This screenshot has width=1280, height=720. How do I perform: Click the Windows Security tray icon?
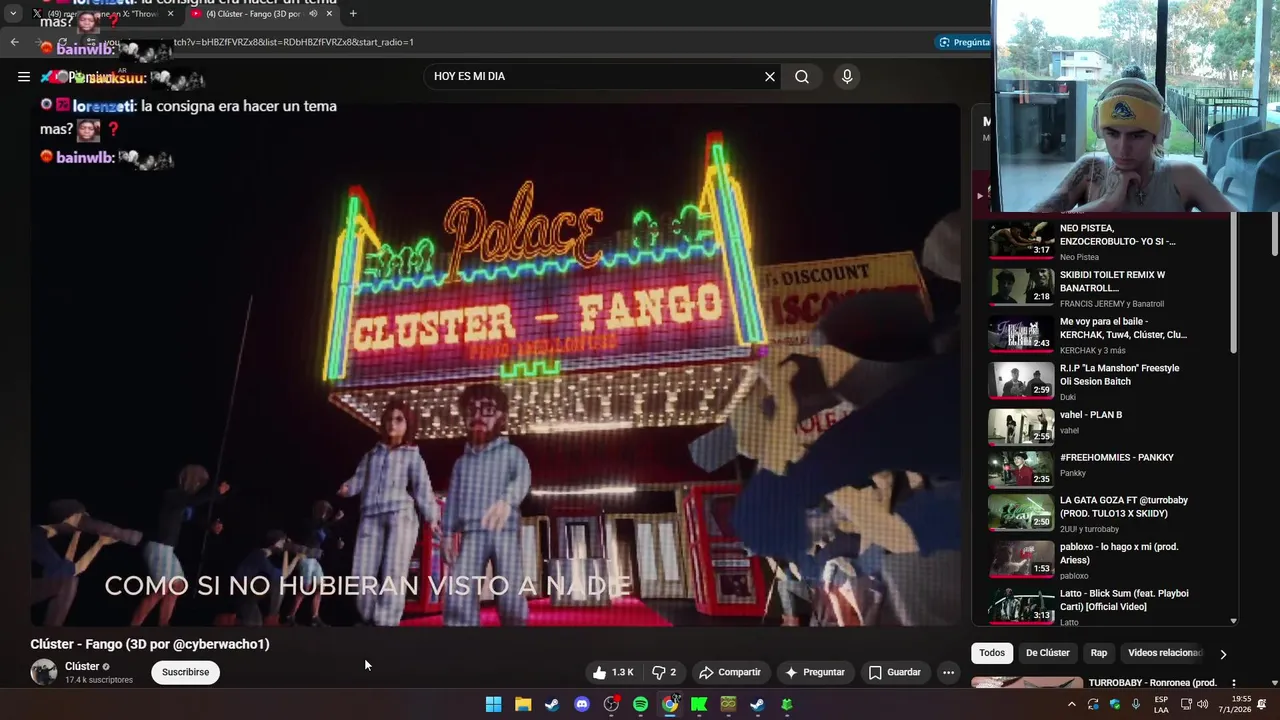point(1115,704)
